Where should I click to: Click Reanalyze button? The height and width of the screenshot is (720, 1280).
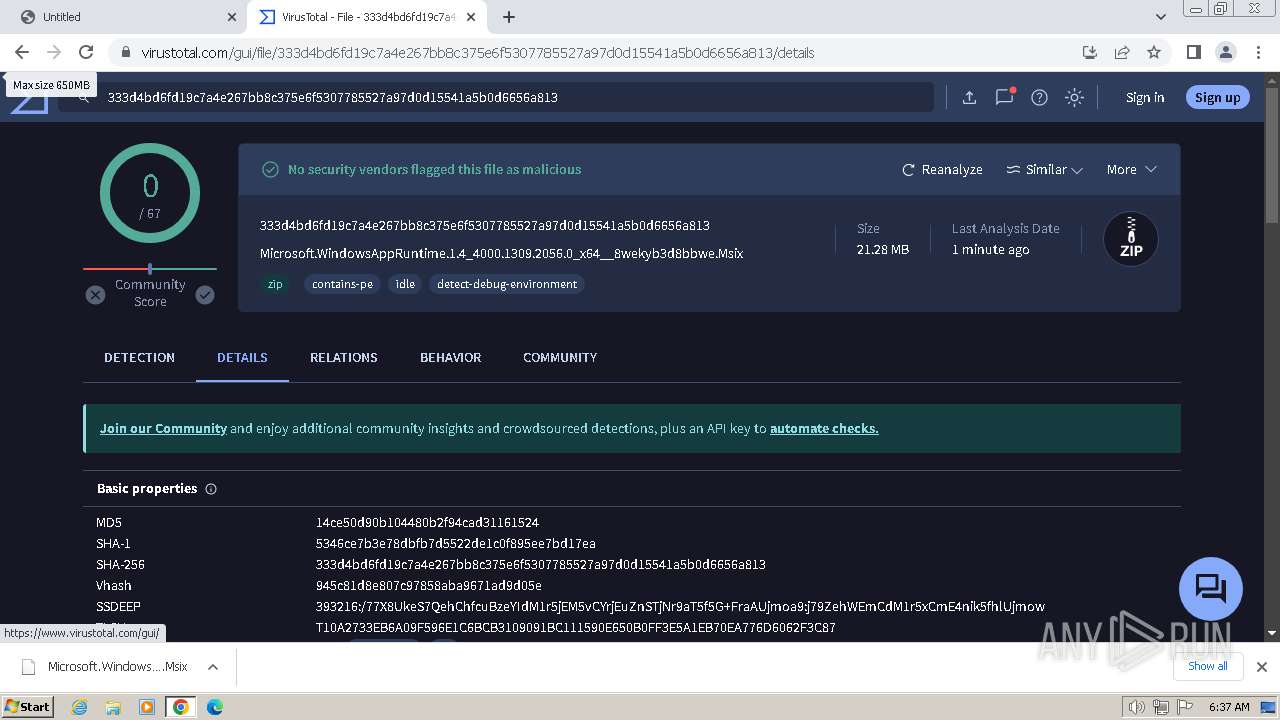pos(942,170)
